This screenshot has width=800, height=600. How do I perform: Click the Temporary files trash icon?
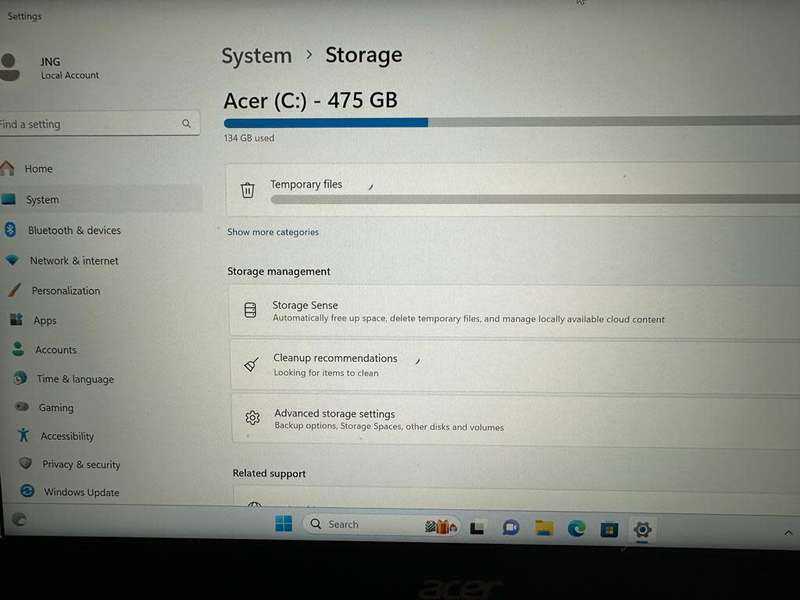pyautogui.click(x=248, y=190)
